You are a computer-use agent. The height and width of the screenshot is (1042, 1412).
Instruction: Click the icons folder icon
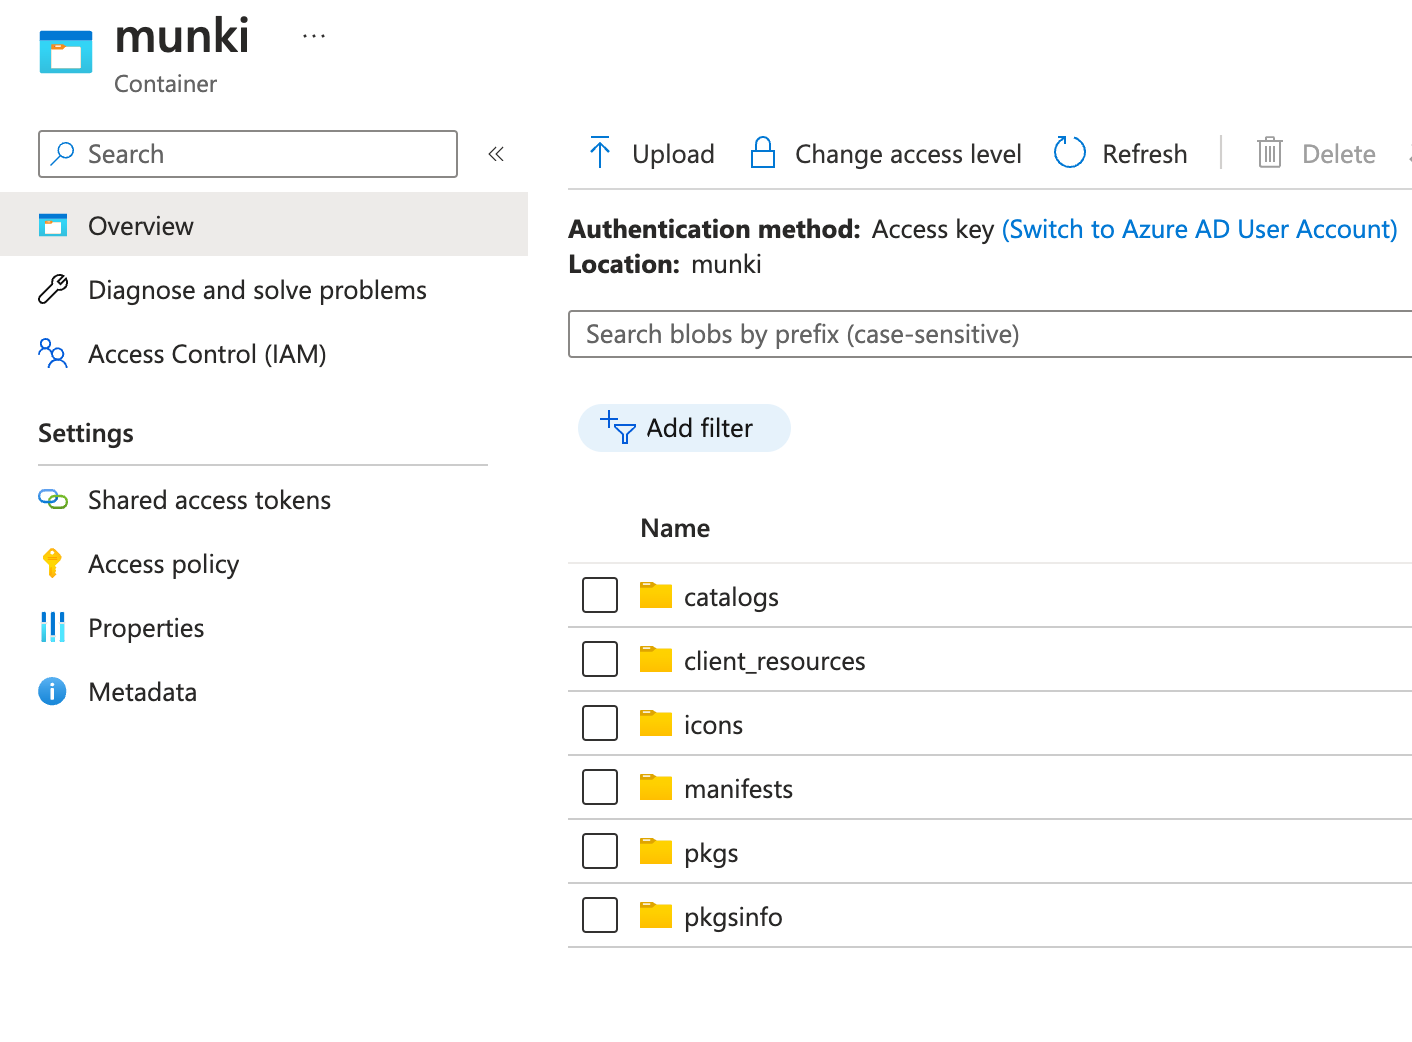656,724
